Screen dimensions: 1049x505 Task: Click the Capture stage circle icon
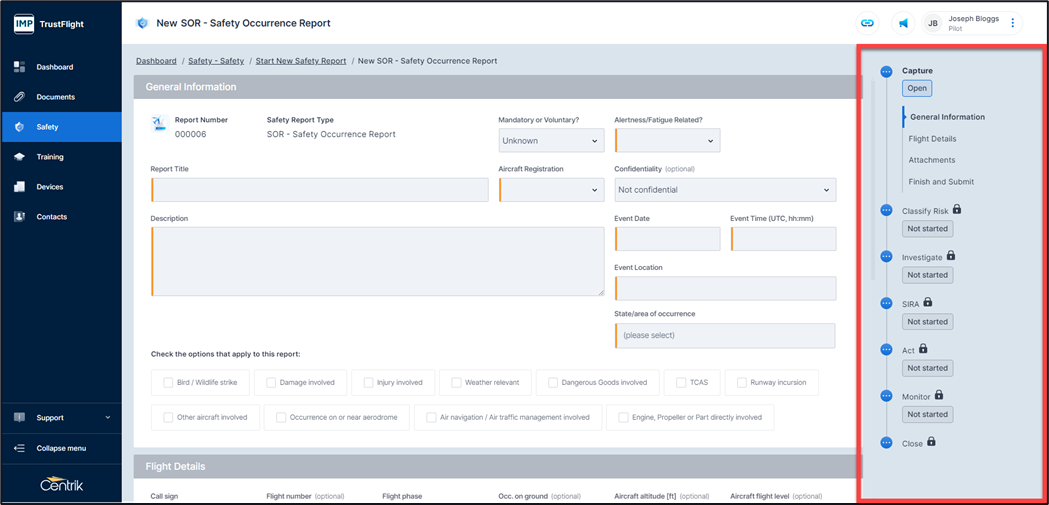coord(886,72)
